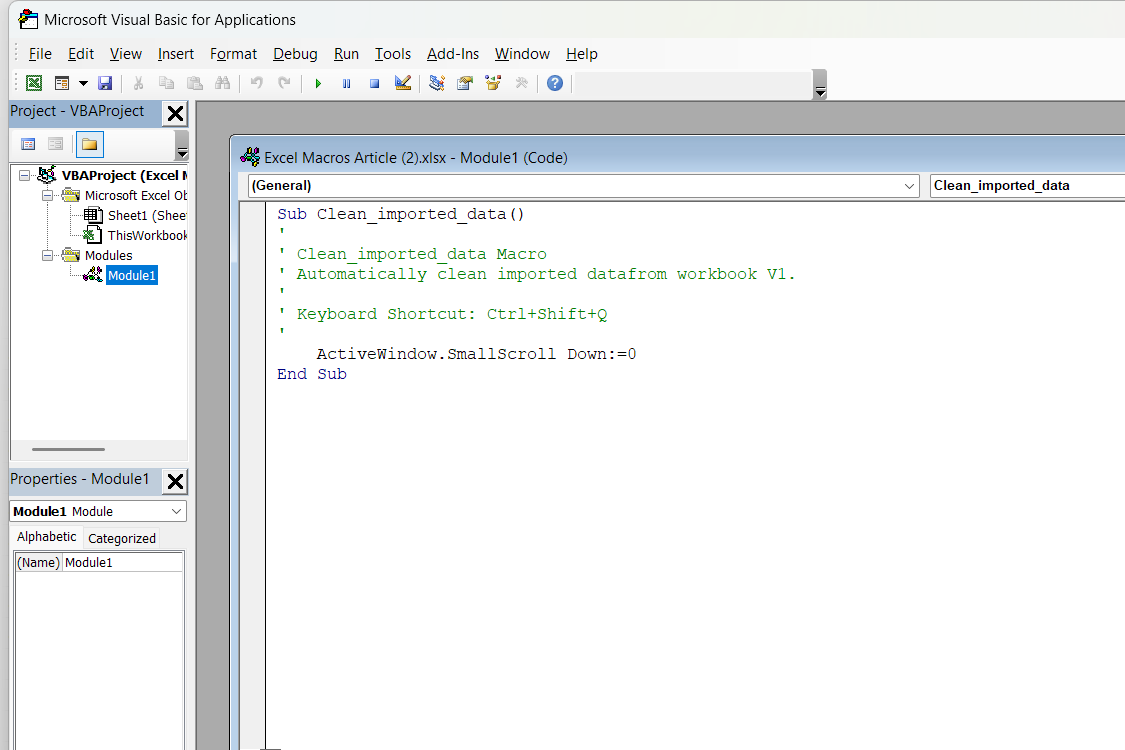Open the Object Browser toolbar icon
1125x750 pixels.
[493, 83]
